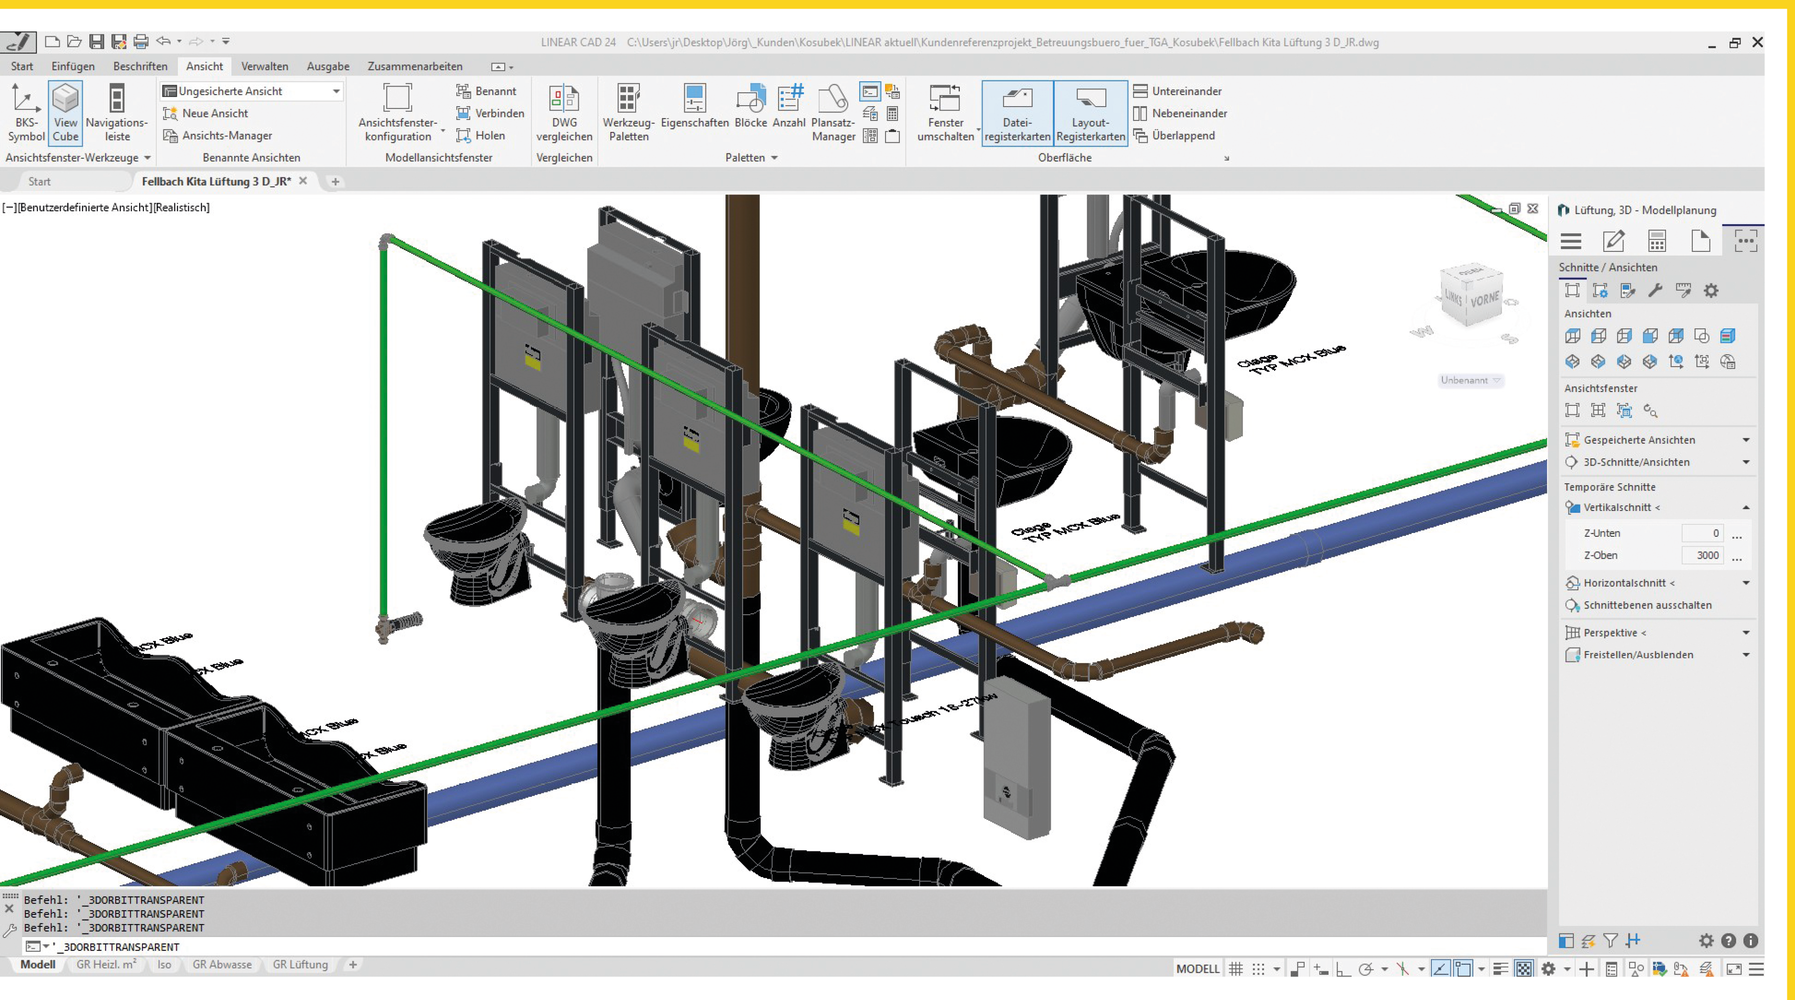Click the ViewCube in the viewport
Viewport: 1795px width, 1000px height.
click(x=1471, y=297)
